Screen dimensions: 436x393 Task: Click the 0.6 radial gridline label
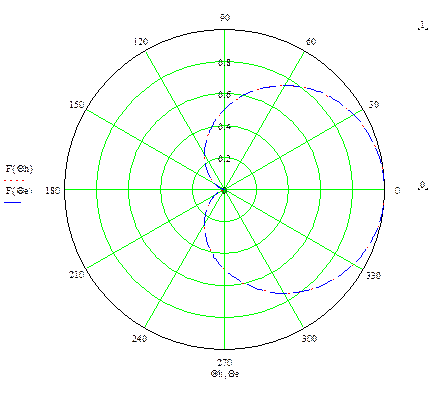pos(224,94)
